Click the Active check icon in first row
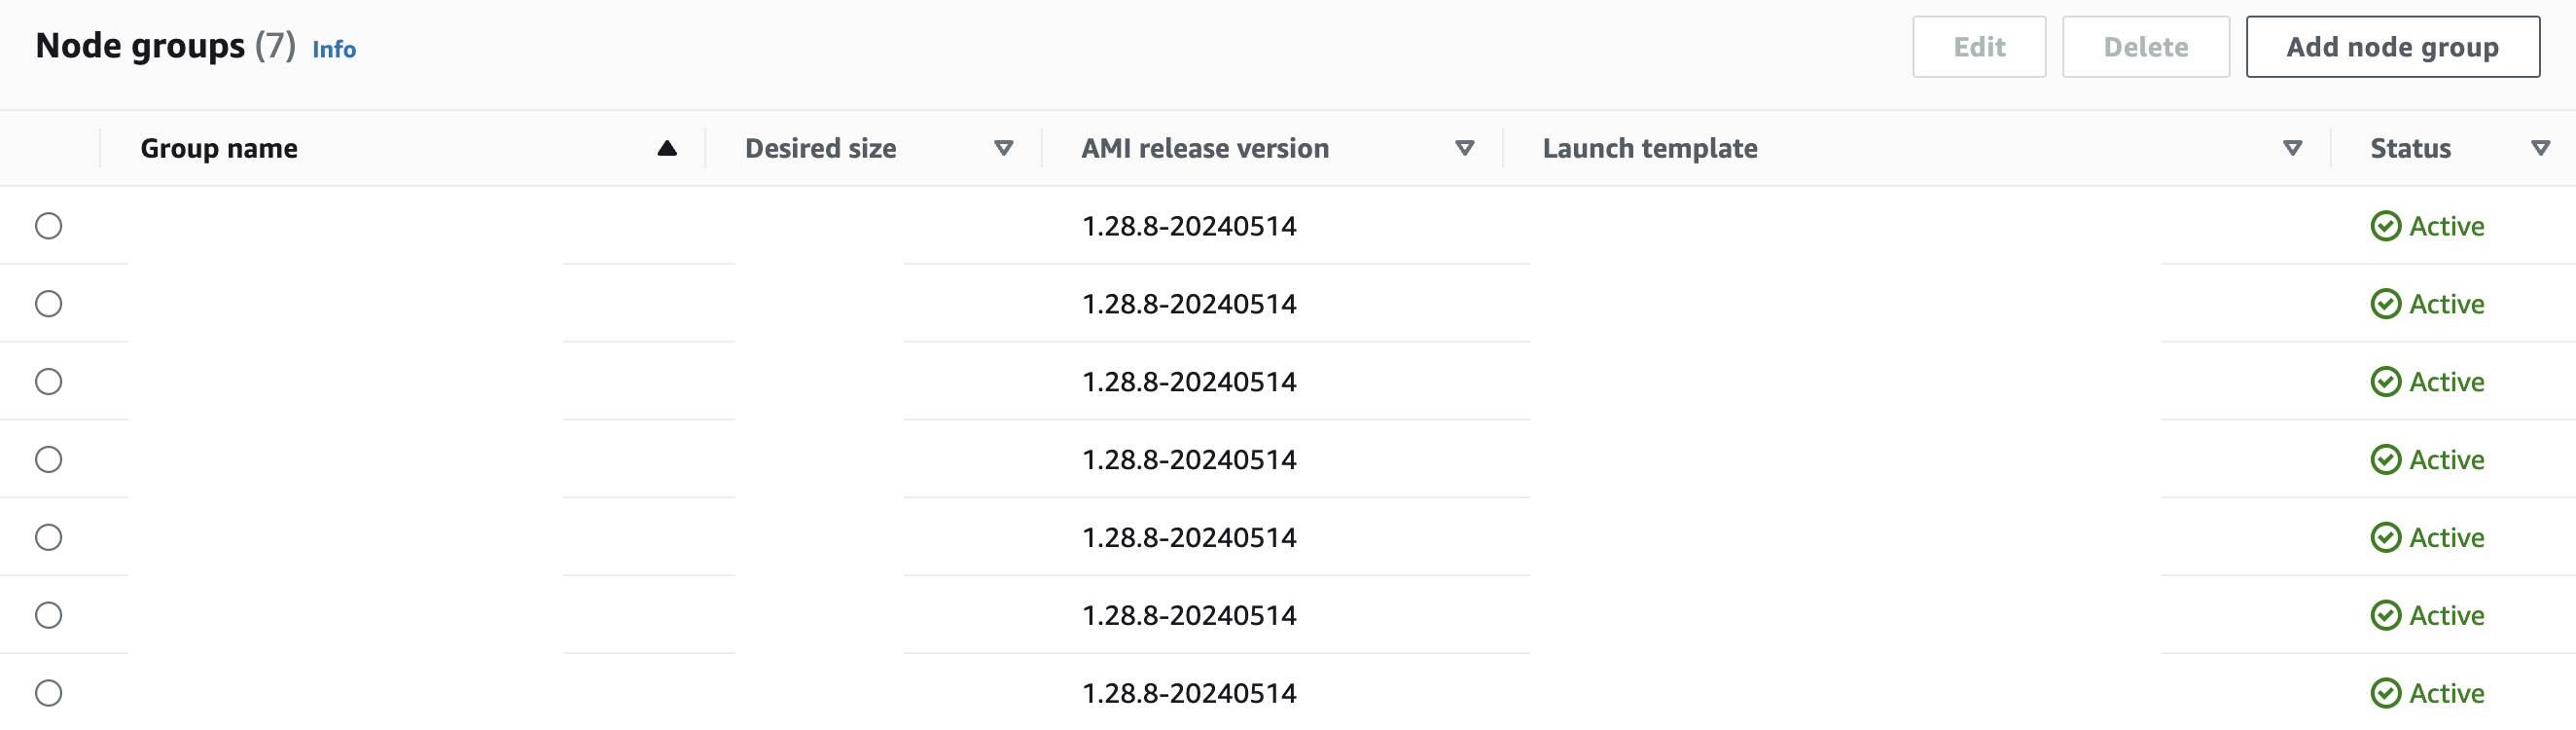The height and width of the screenshot is (730, 2576). [x=2385, y=226]
